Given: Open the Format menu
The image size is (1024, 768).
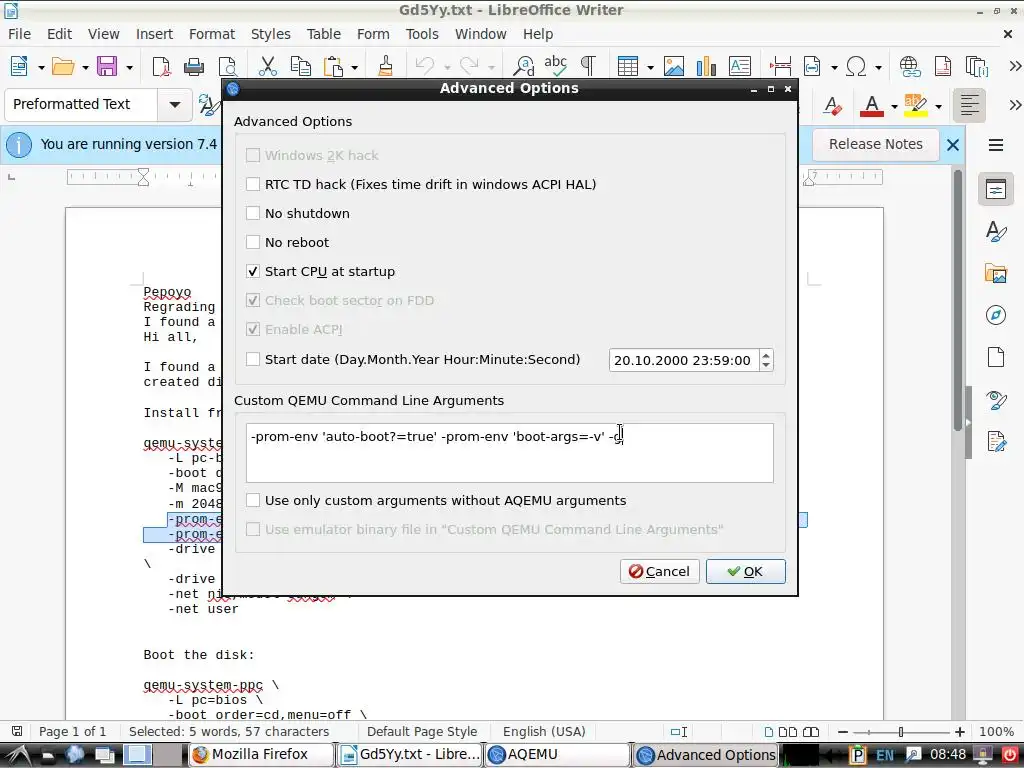Looking at the screenshot, I should click(212, 34).
